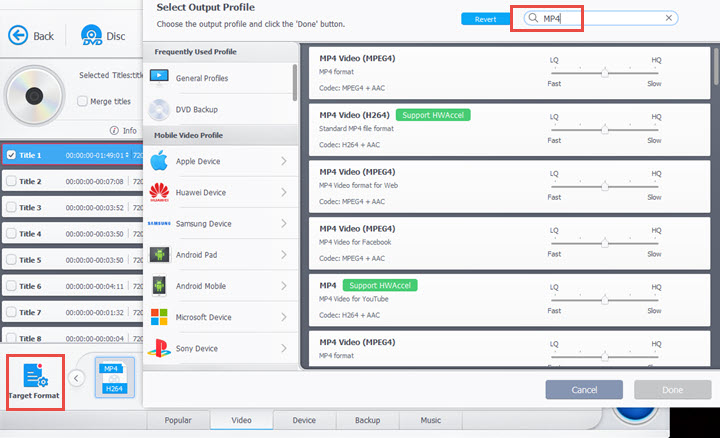
Task: Check the Title 3 checkbox
Action: point(11,207)
